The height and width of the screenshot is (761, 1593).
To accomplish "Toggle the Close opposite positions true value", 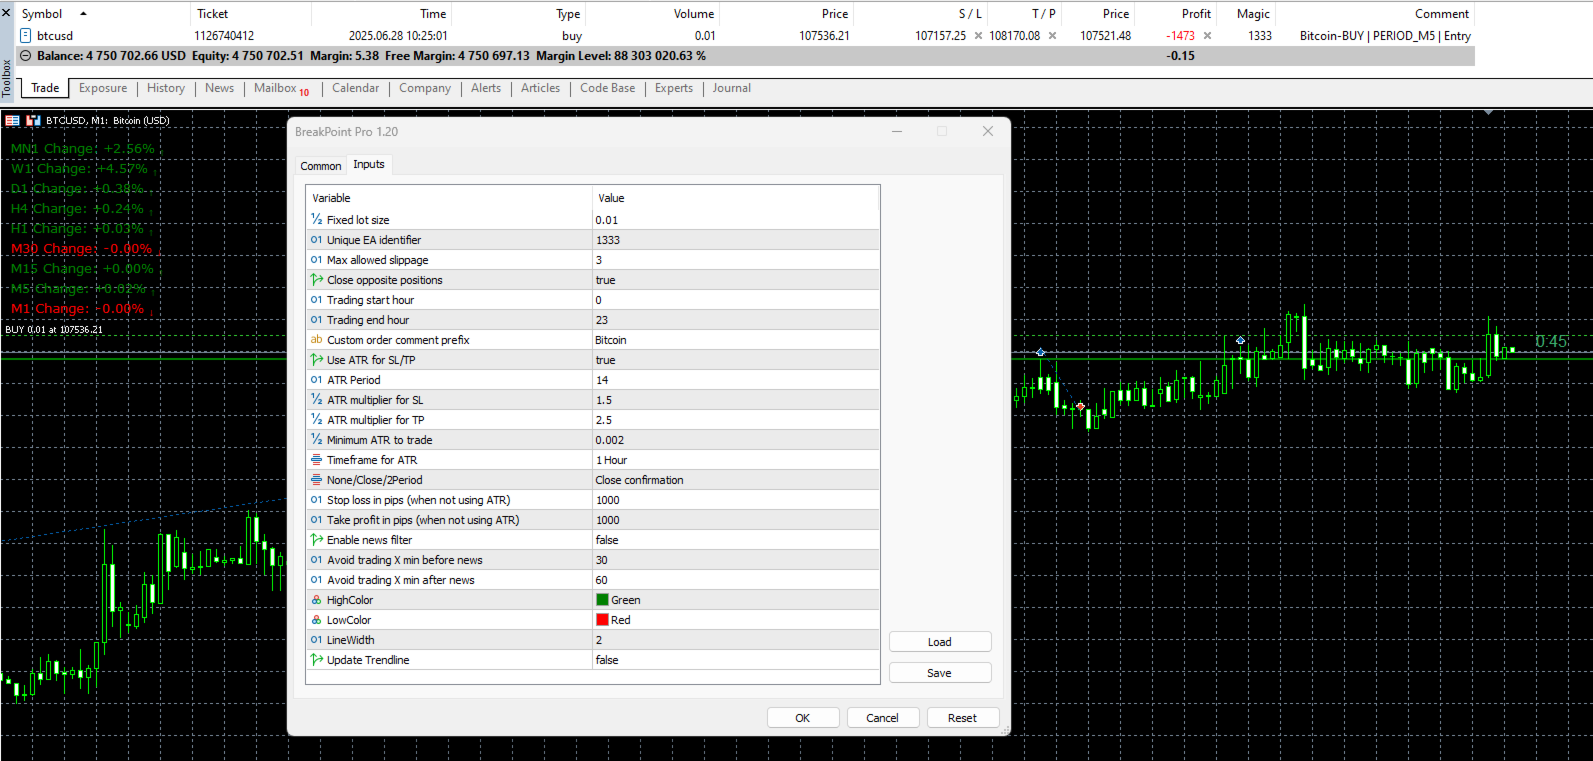I will click(736, 280).
